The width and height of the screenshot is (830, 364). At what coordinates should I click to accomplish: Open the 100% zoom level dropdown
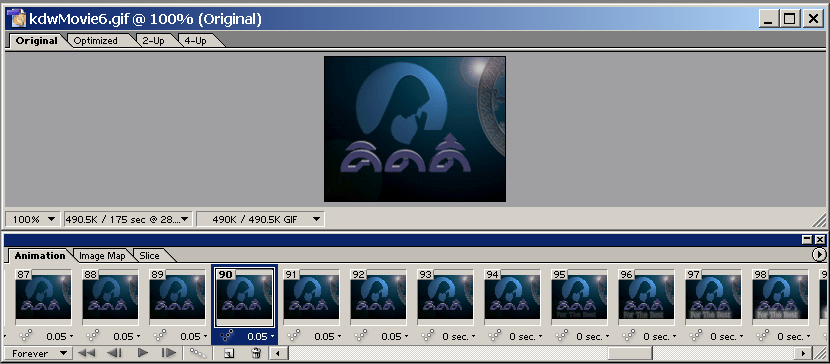pos(33,219)
